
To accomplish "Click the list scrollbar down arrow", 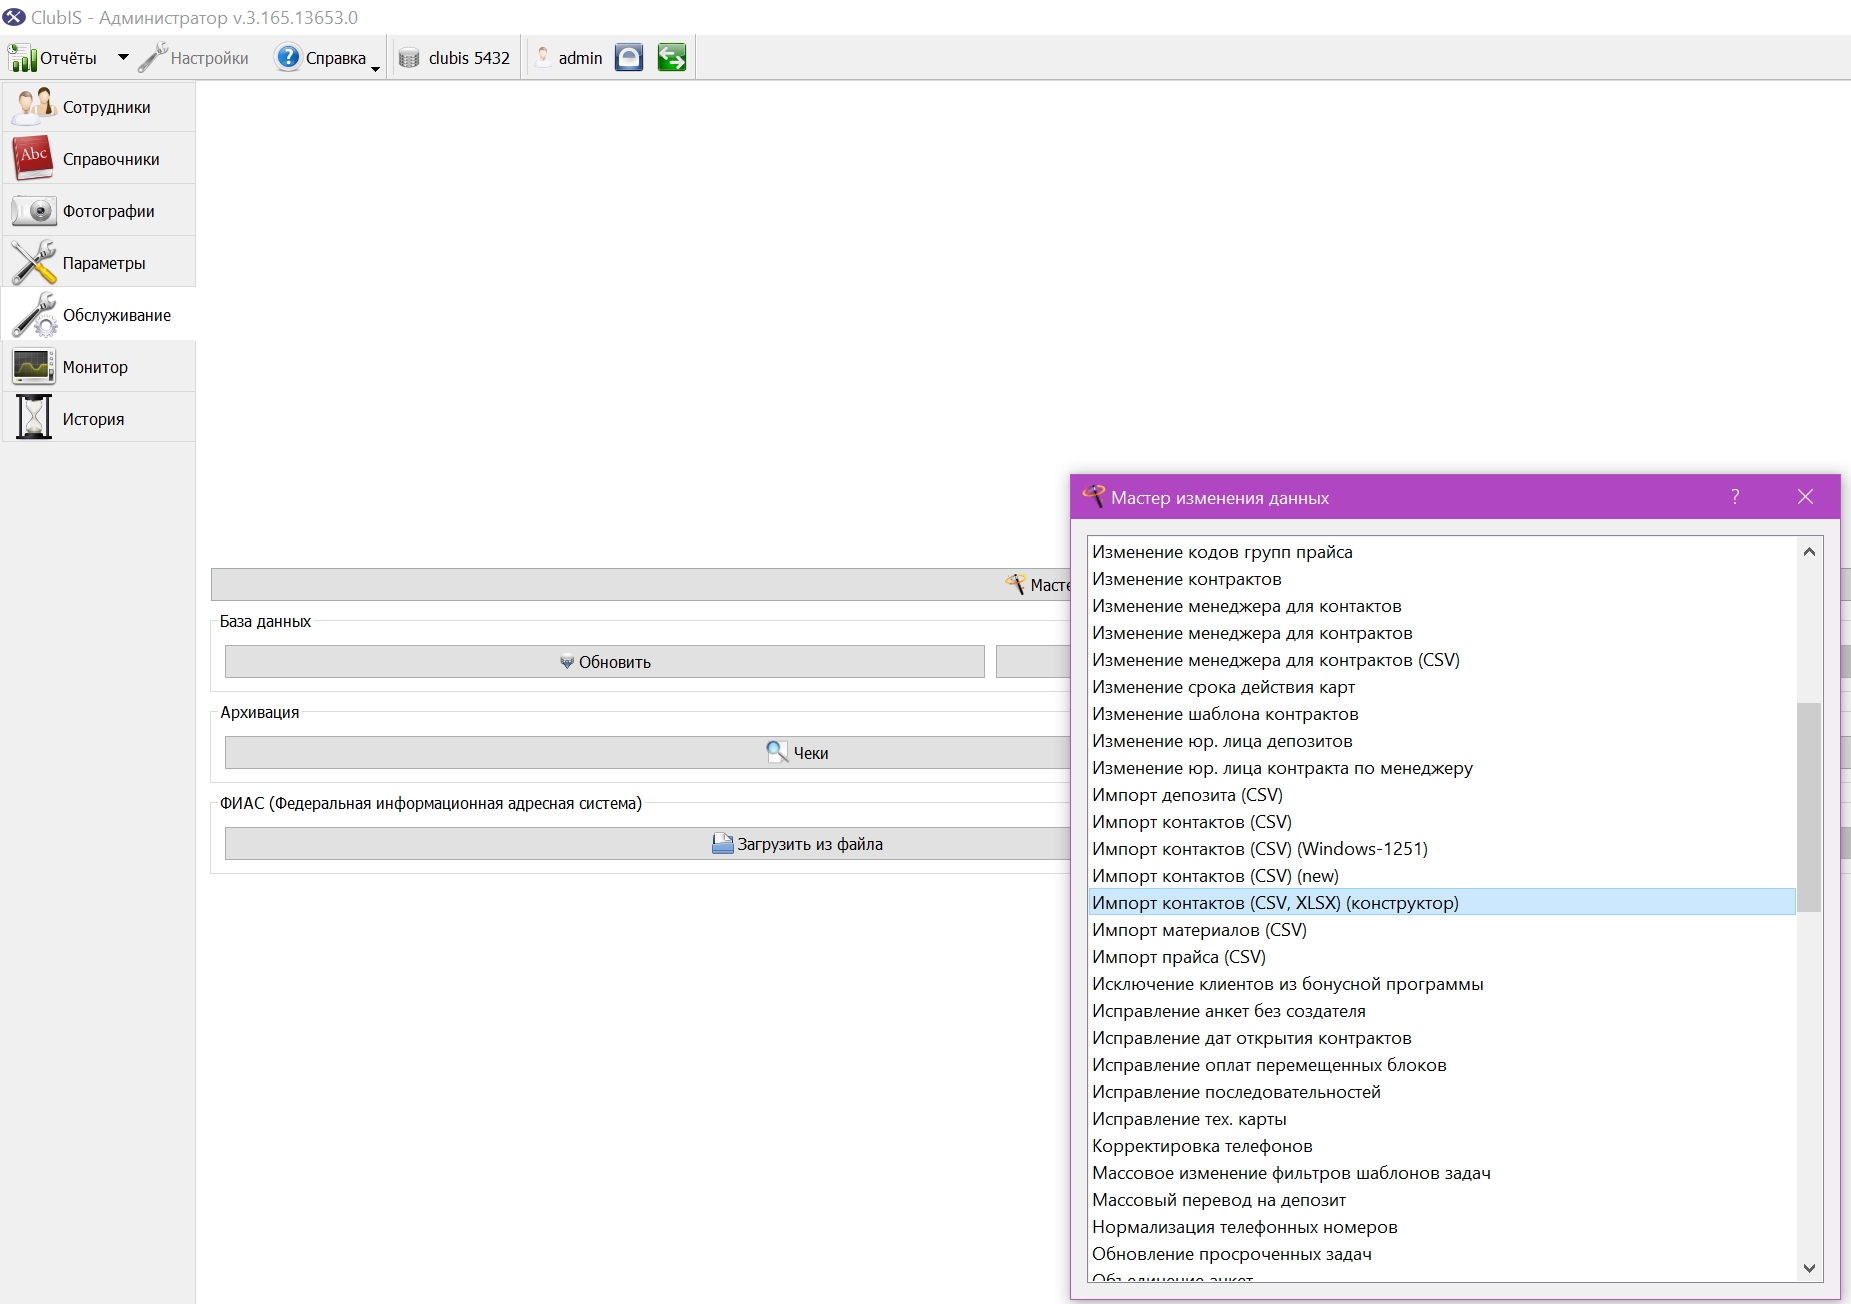I will (x=1809, y=1268).
